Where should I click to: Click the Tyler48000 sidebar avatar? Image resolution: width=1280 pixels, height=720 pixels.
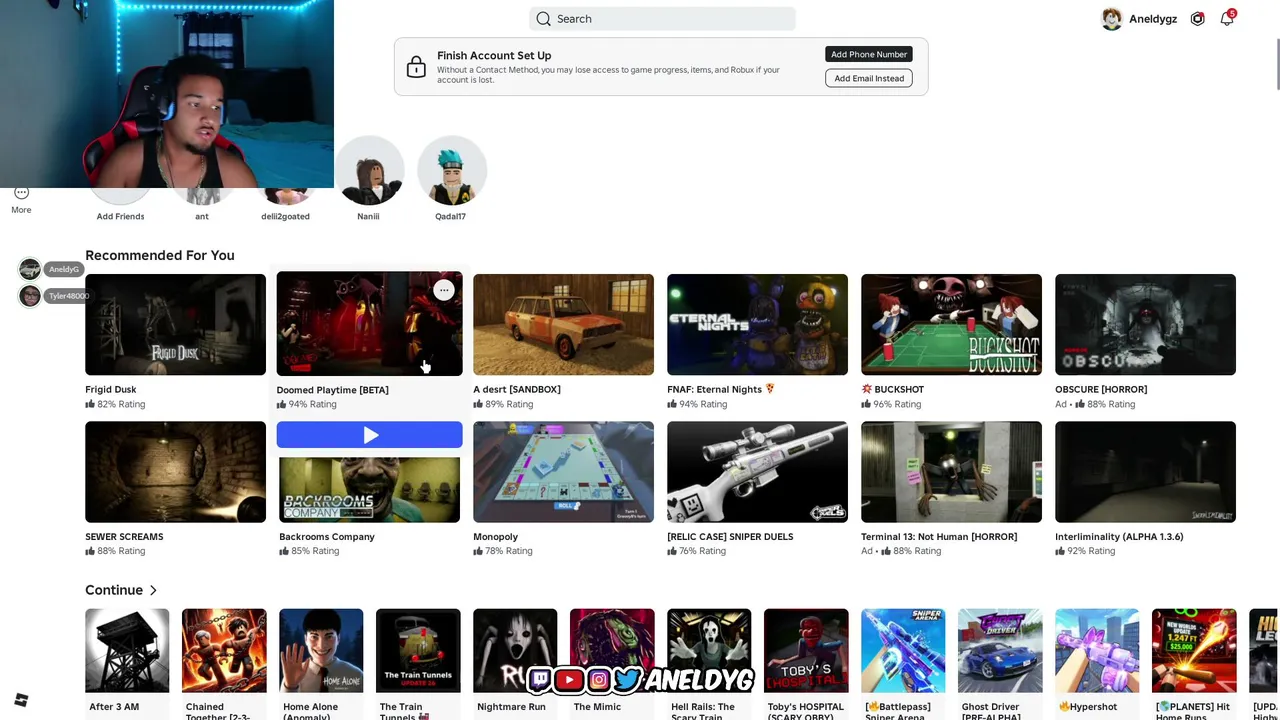point(30,296)
